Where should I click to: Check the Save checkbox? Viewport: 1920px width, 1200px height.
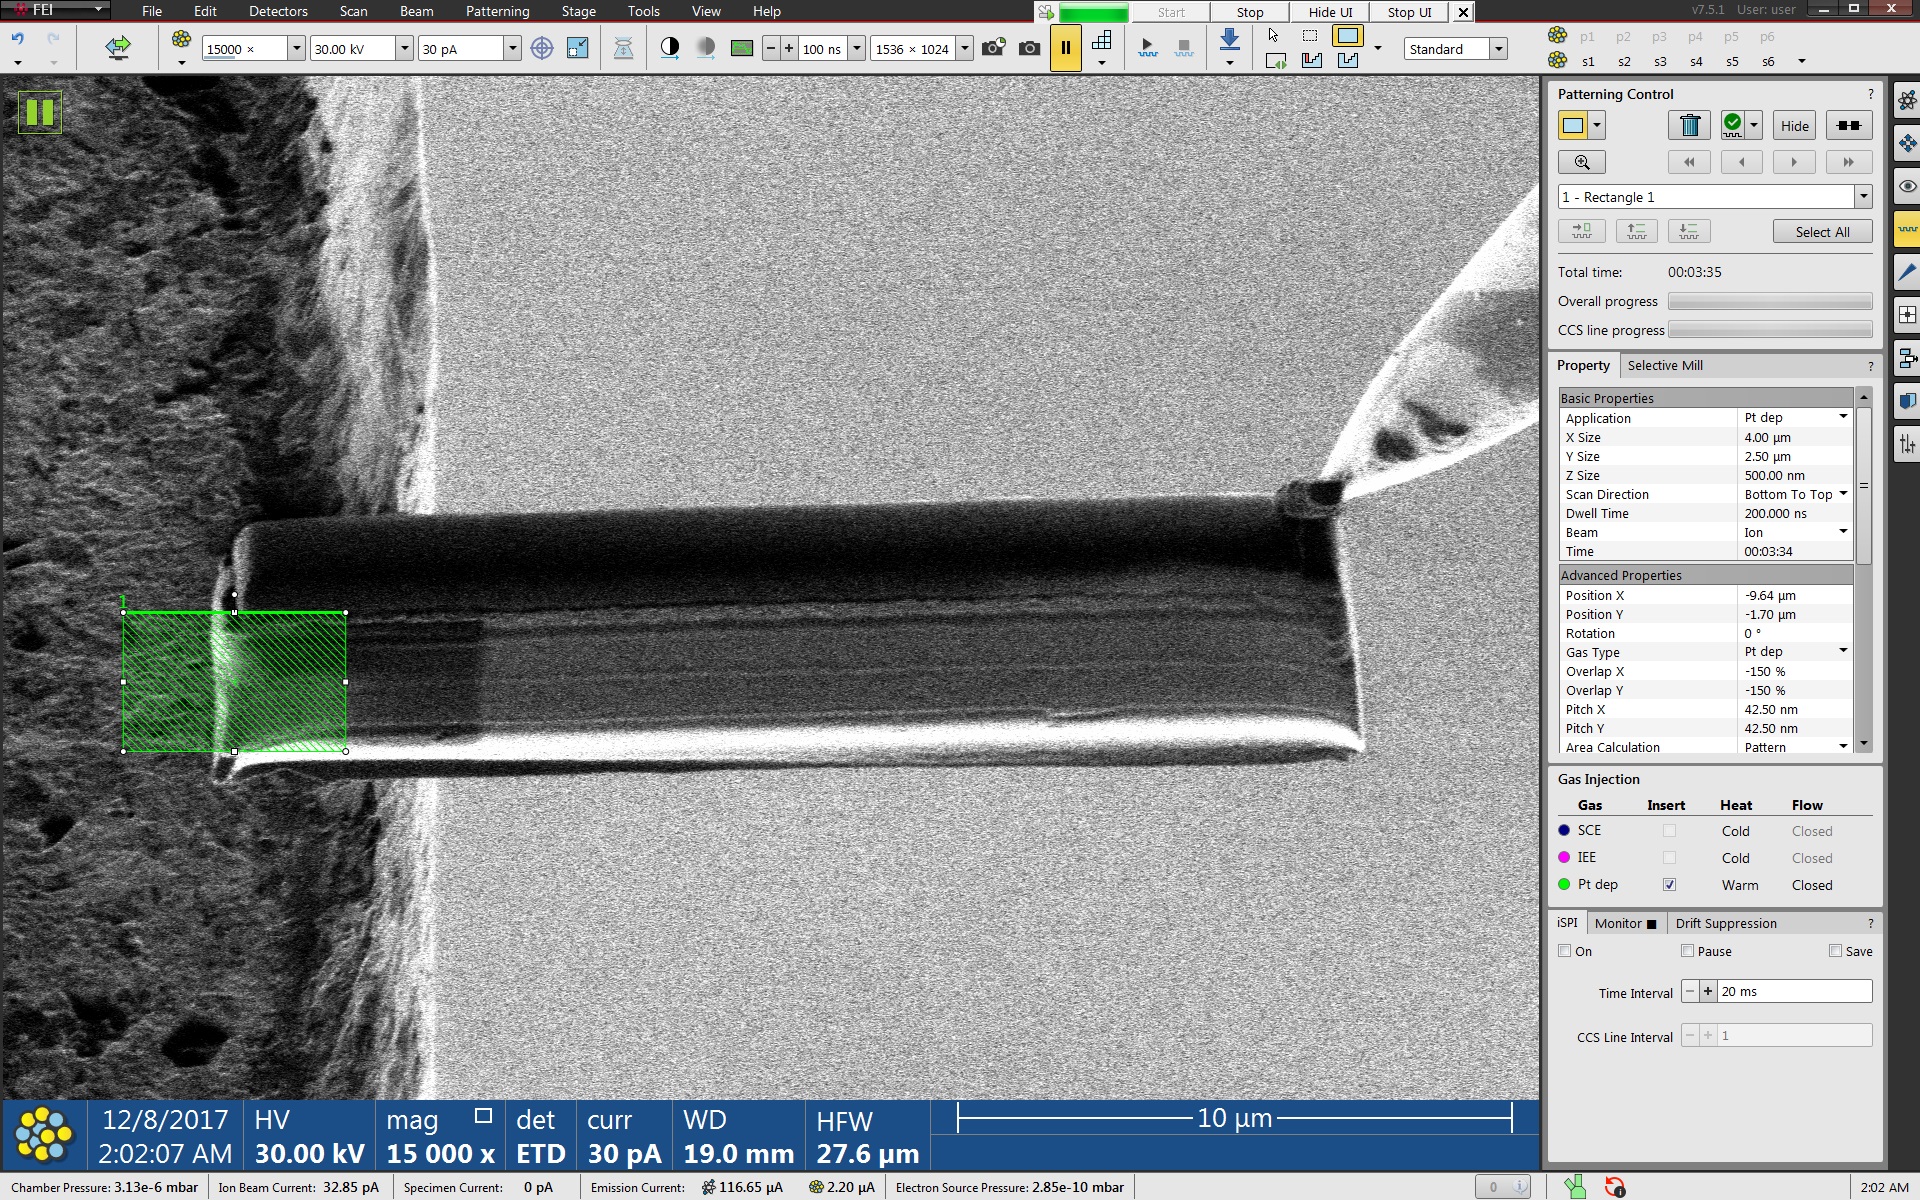1835,951
